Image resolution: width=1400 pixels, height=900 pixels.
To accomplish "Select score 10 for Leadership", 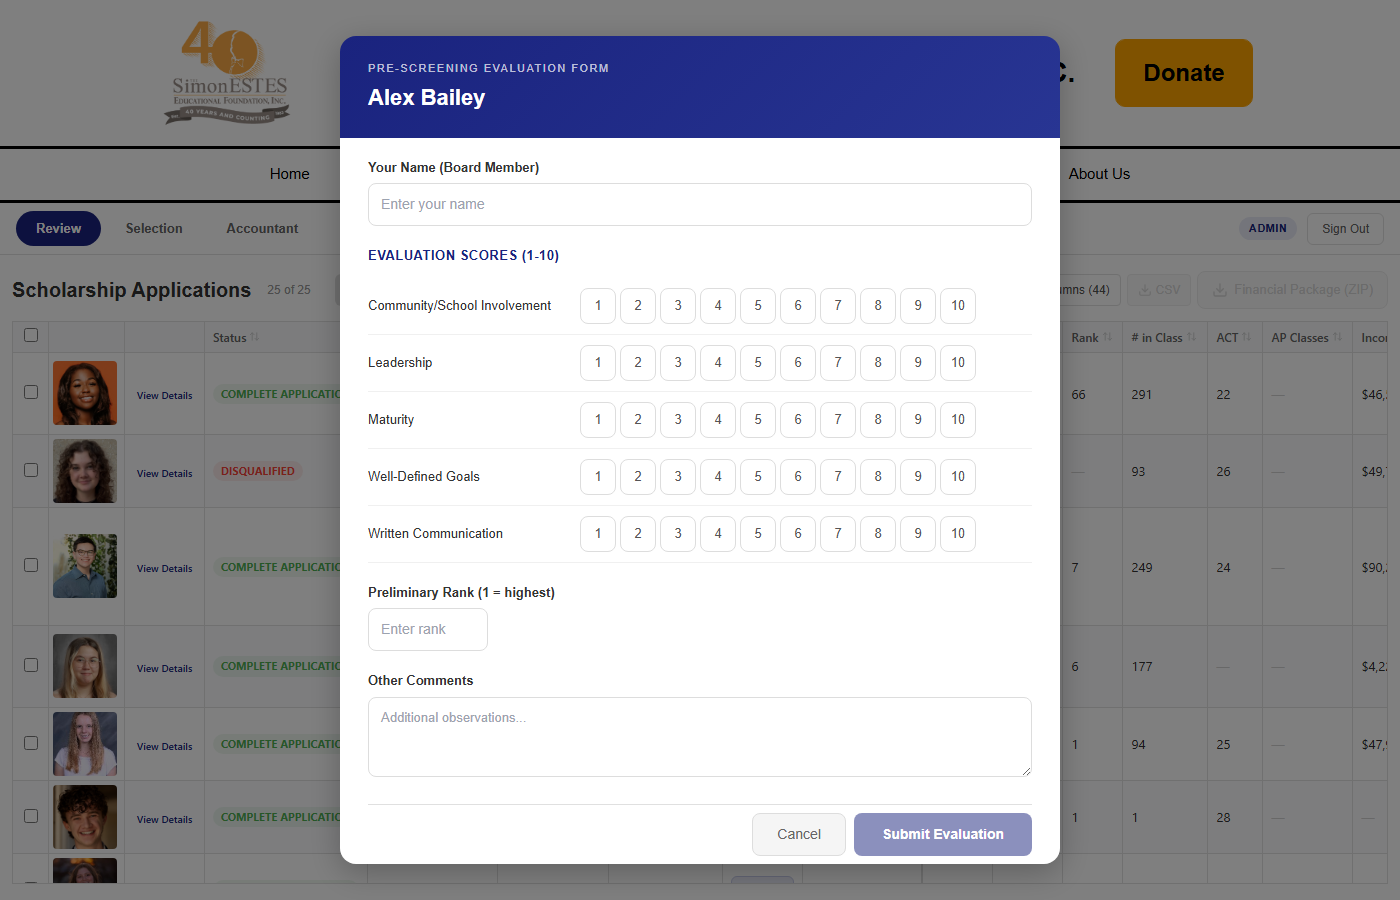I will point(957,362).
